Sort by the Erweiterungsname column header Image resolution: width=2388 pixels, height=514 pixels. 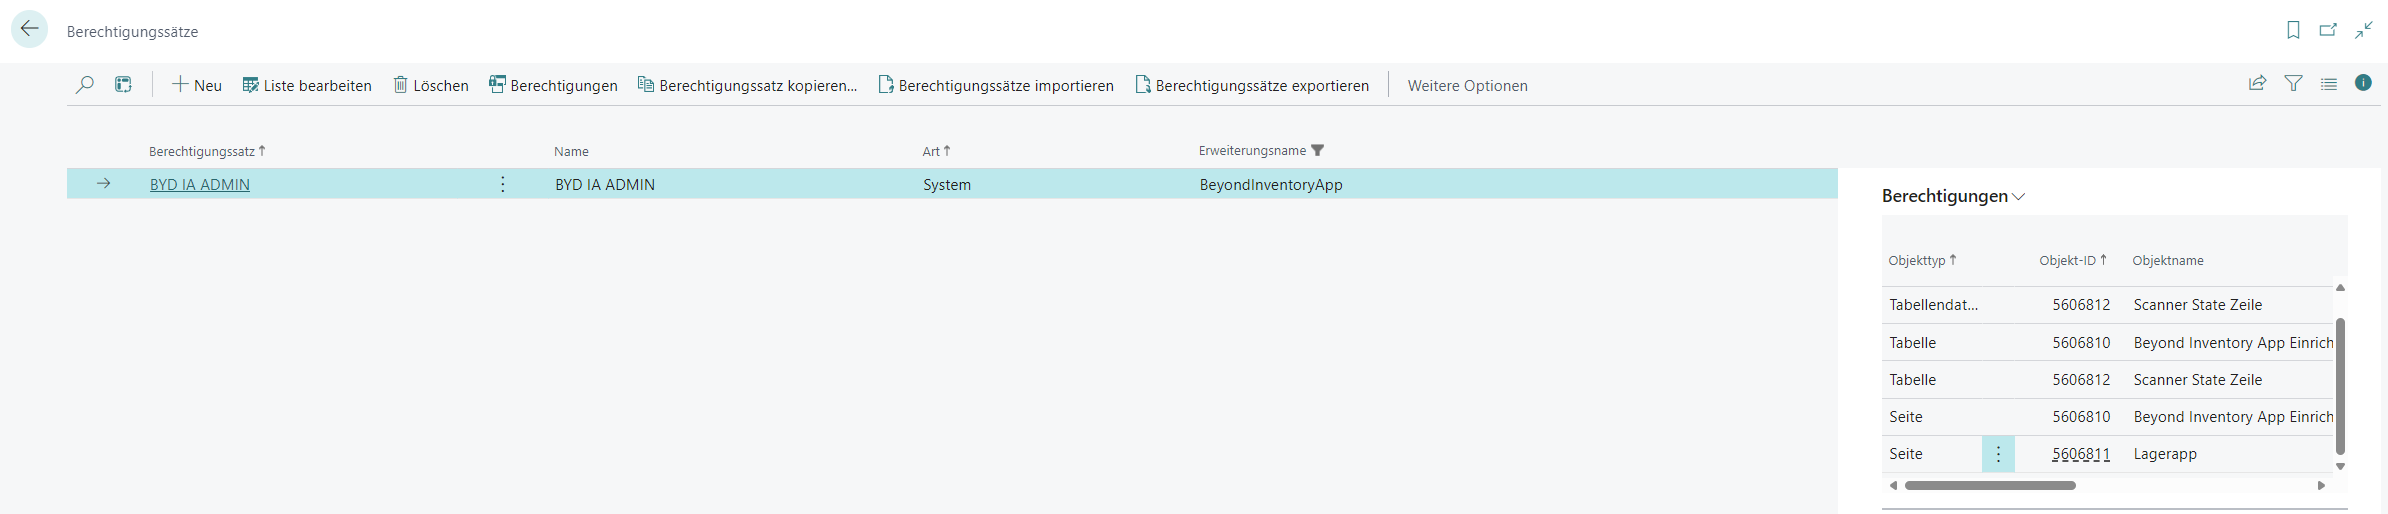[1252, 151]
